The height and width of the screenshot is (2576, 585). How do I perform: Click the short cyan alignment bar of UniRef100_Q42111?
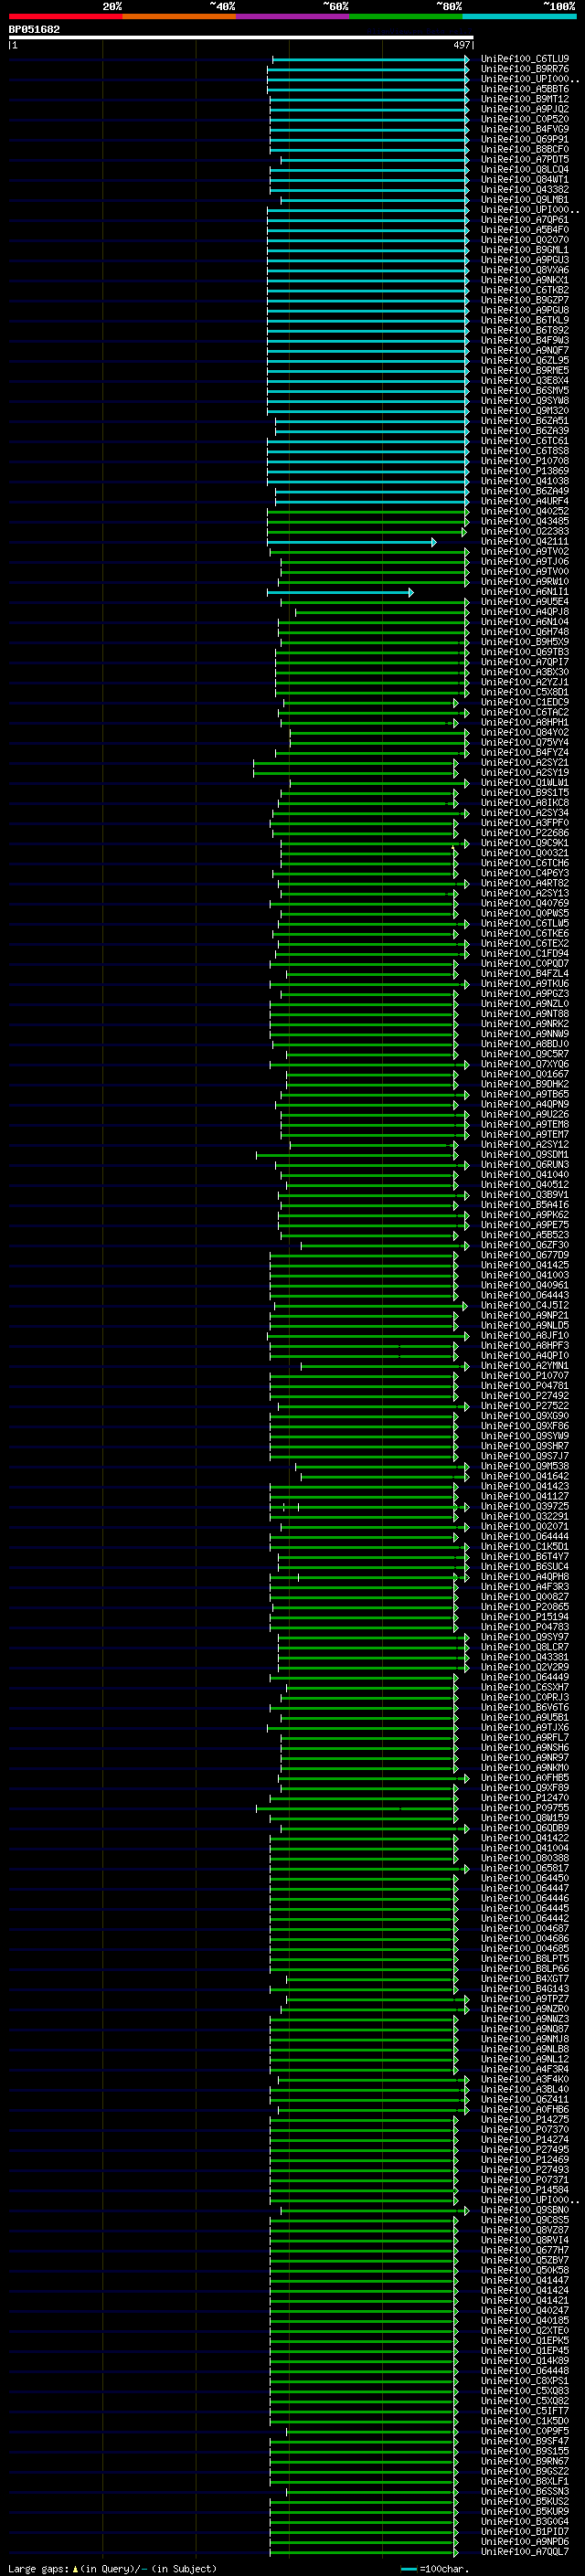(x=351, y=542)
